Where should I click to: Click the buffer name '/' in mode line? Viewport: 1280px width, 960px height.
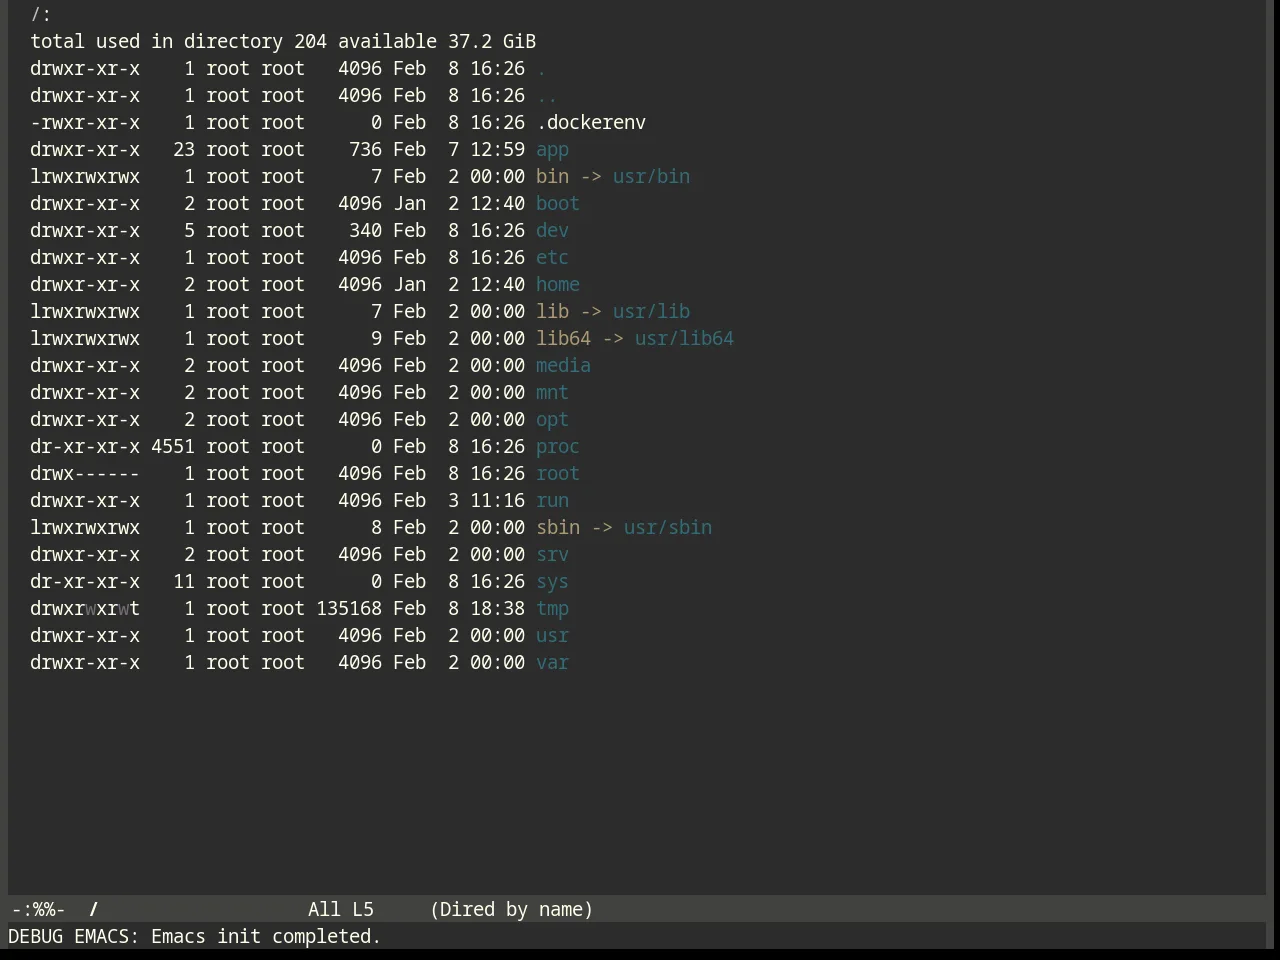coord(94,910)
